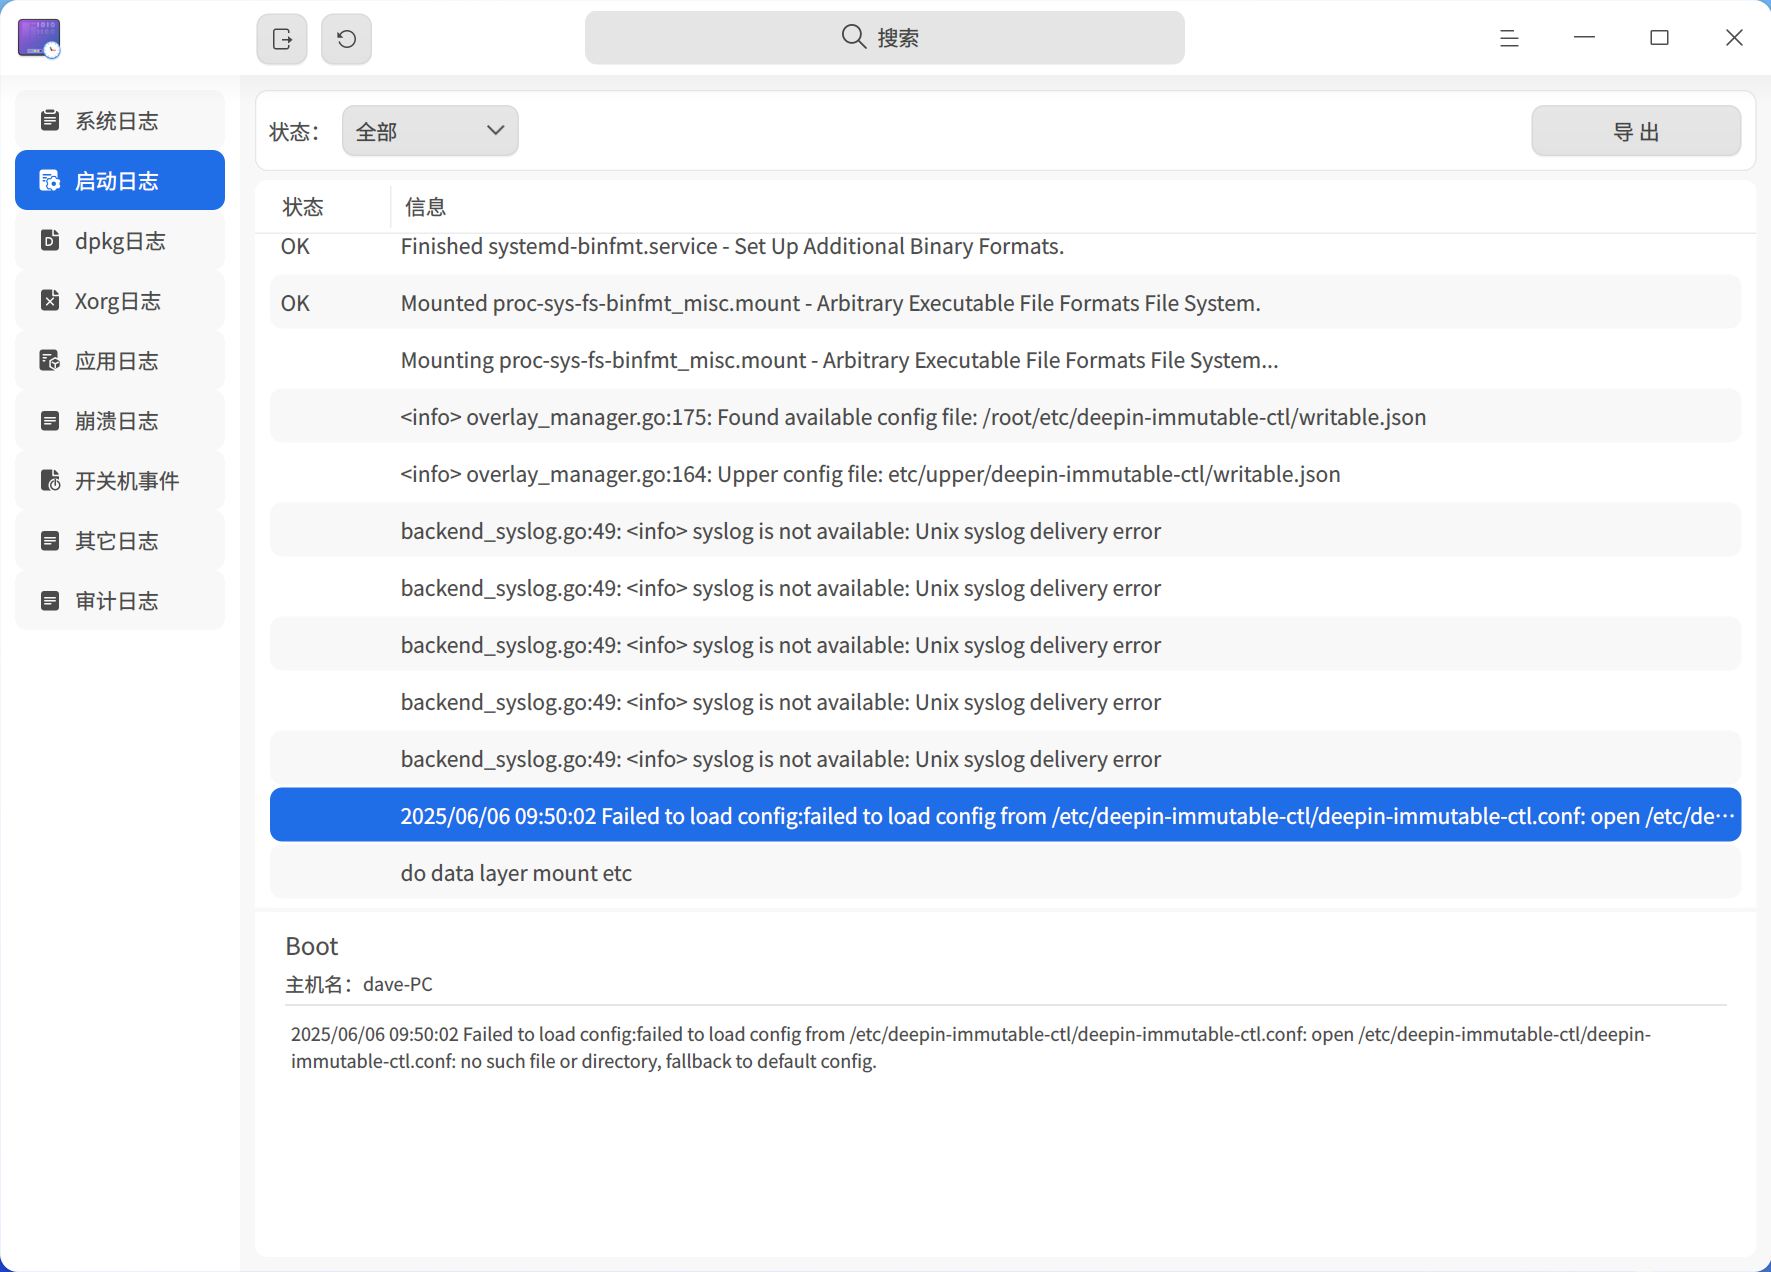Select the 'do data layer mount etc' row
This screenshot has width=1771, height=1272.
point(1005,872)
